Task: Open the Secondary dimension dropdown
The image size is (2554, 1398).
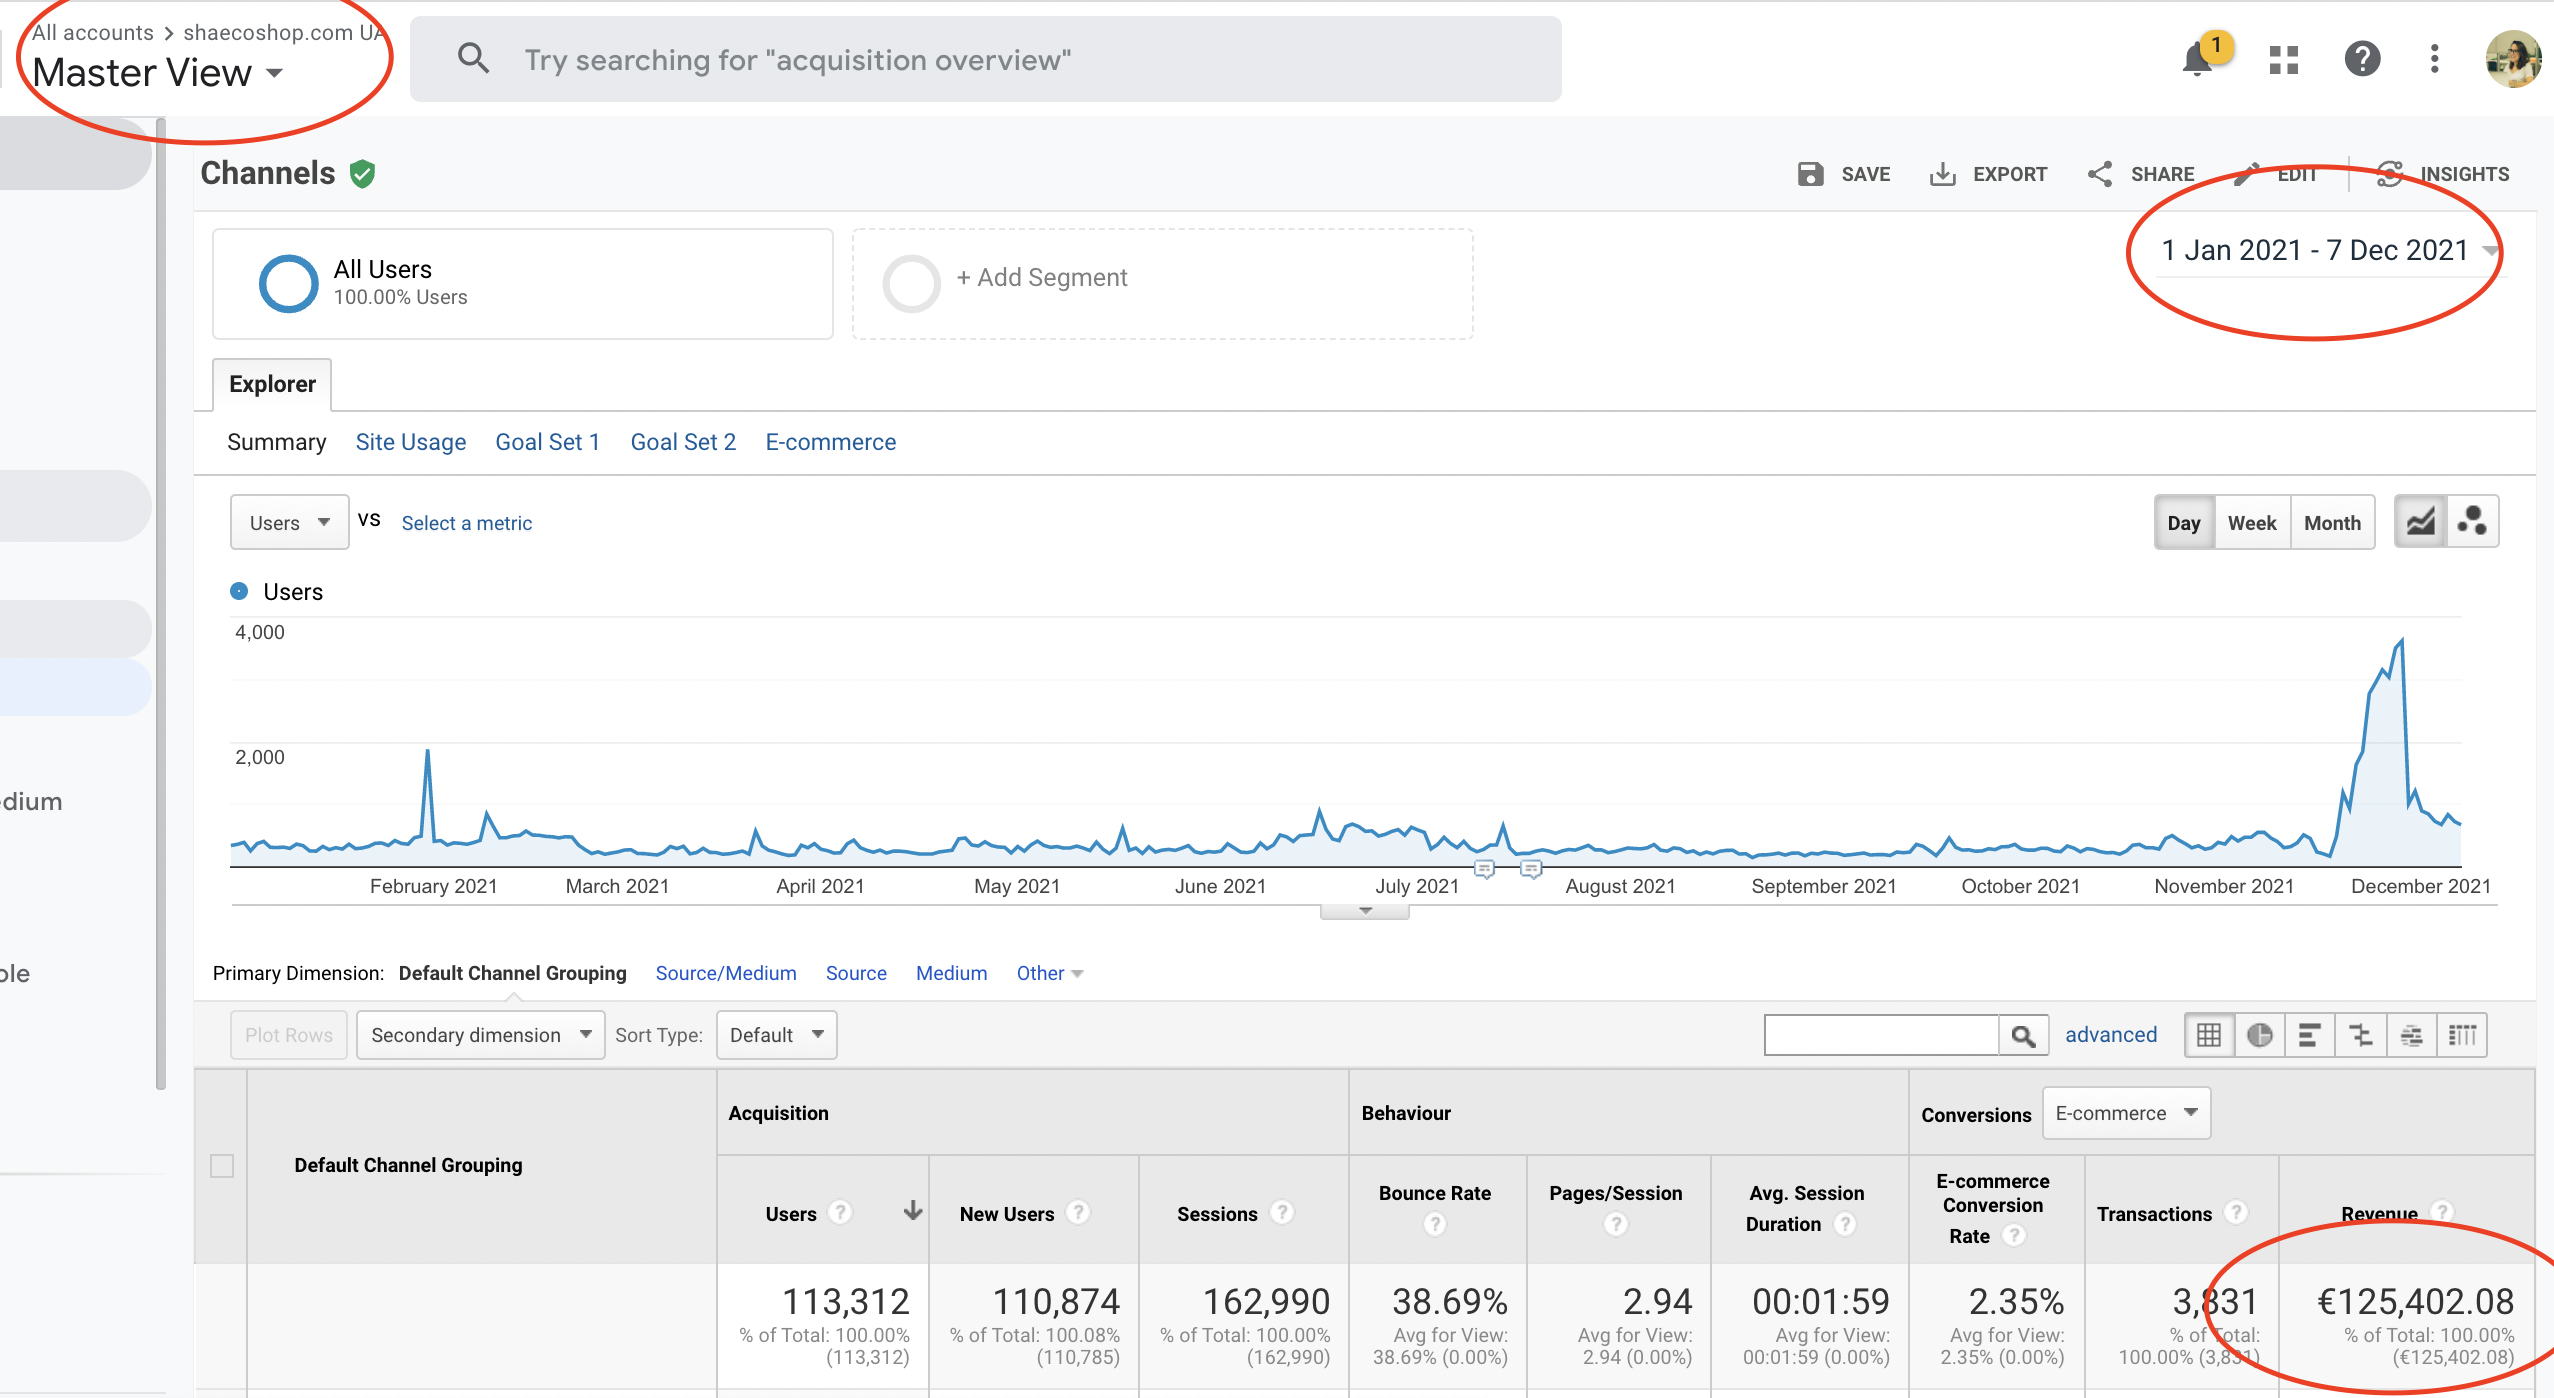Action: click(480, 1035)
